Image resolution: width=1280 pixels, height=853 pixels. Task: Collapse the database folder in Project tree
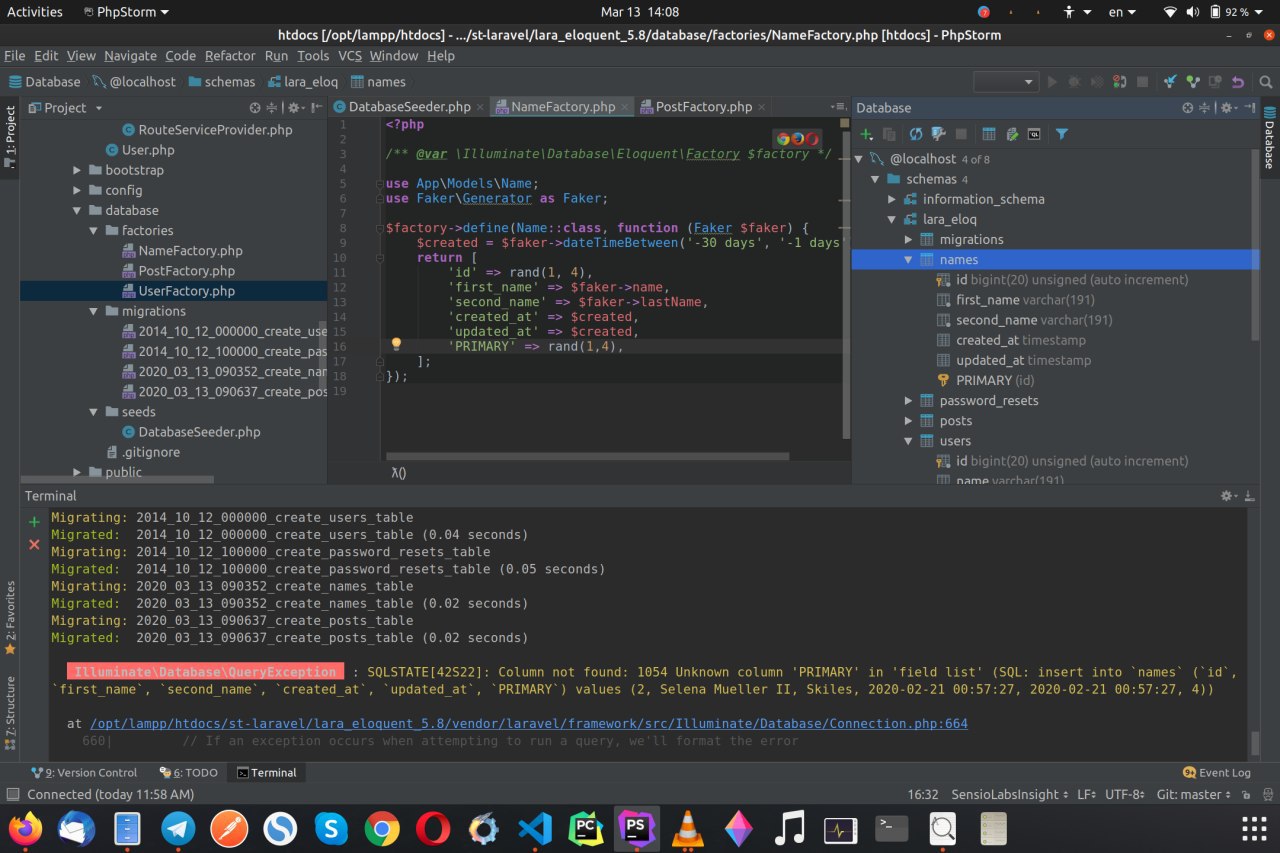pos(78,211)
